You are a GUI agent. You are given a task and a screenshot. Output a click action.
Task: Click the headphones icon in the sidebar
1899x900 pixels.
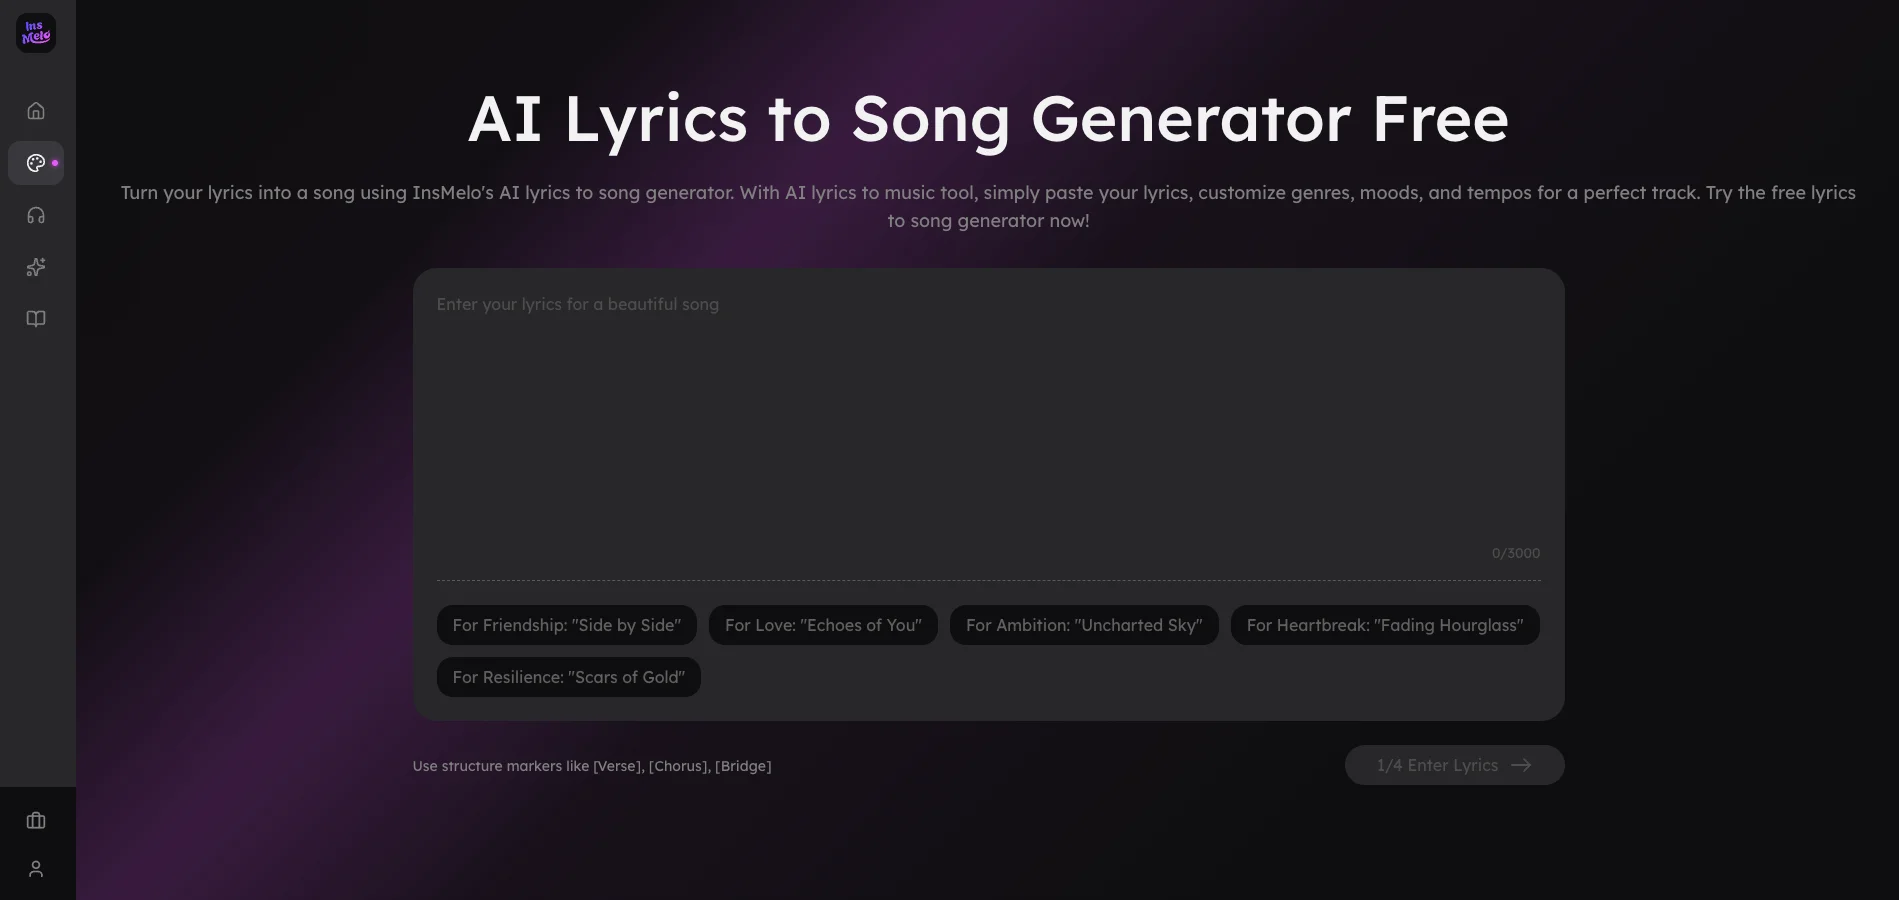coord(36,215)
